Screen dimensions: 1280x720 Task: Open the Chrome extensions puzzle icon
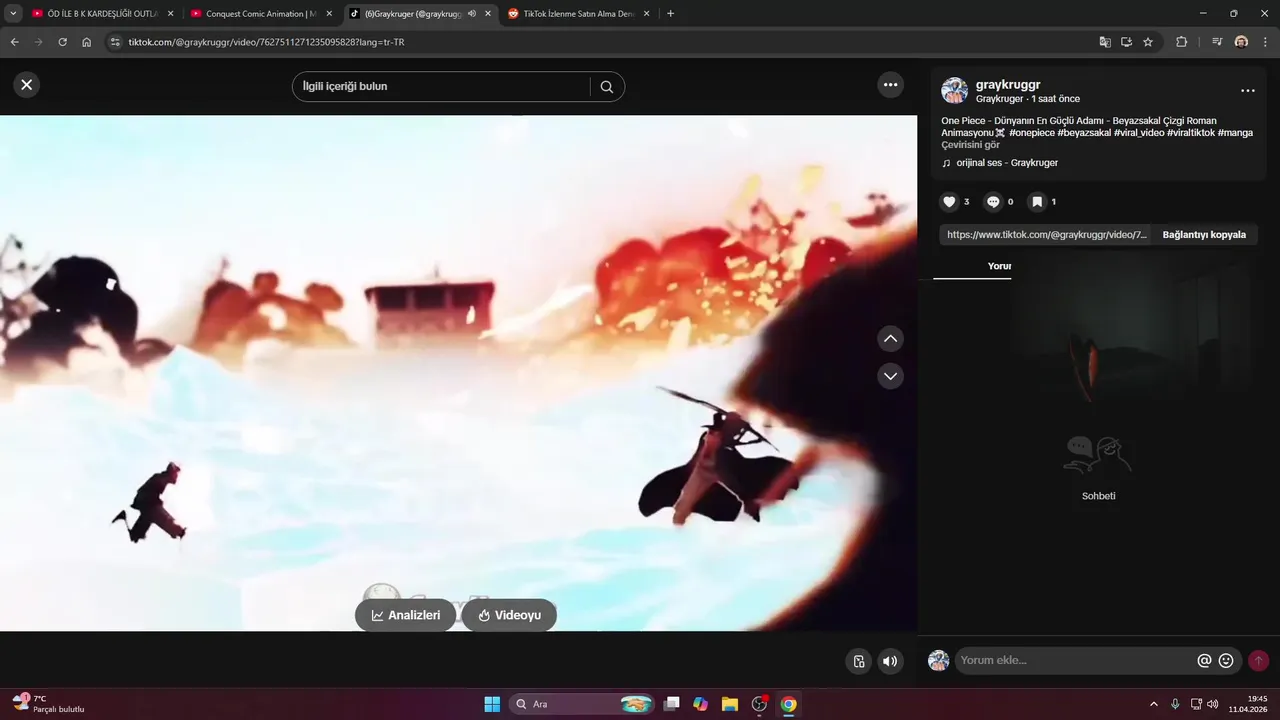click(1181, 42)
